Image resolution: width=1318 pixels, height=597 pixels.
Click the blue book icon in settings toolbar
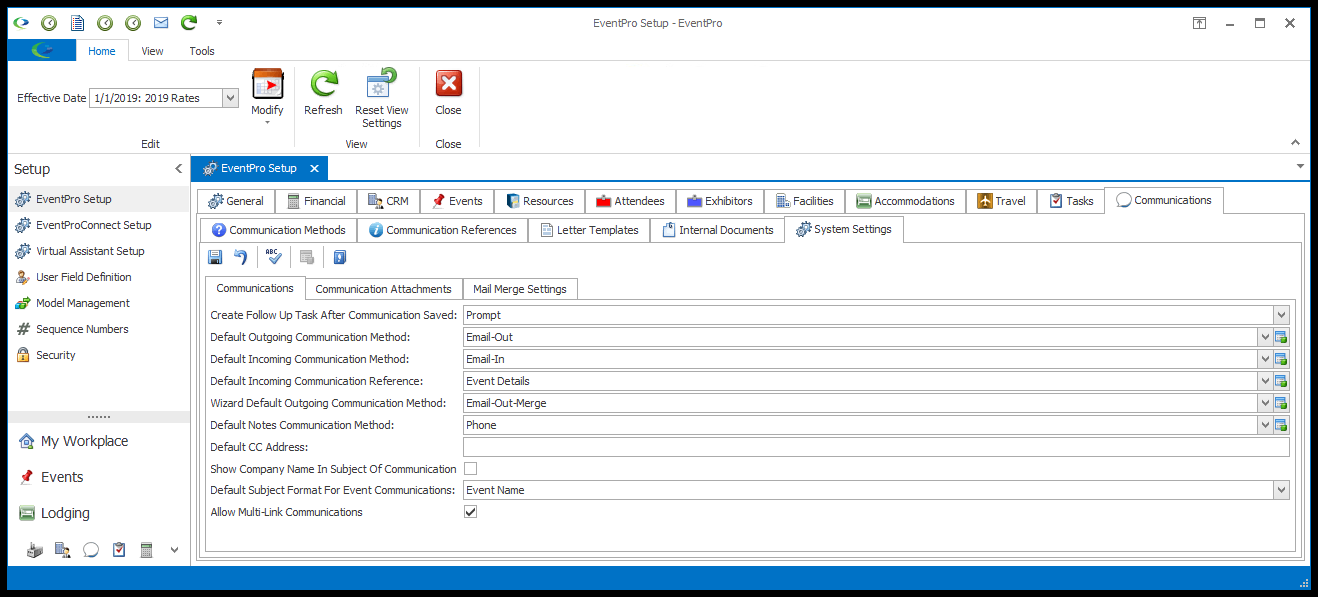click(340, 258)
